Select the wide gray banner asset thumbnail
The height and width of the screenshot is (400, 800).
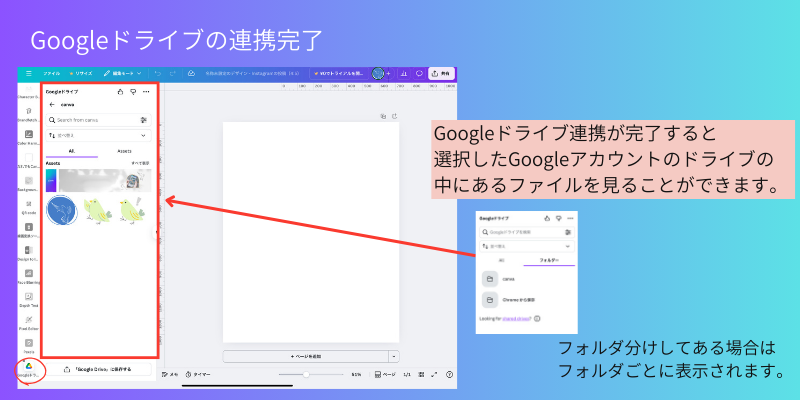pyautogui.click(x=105, y=181)
